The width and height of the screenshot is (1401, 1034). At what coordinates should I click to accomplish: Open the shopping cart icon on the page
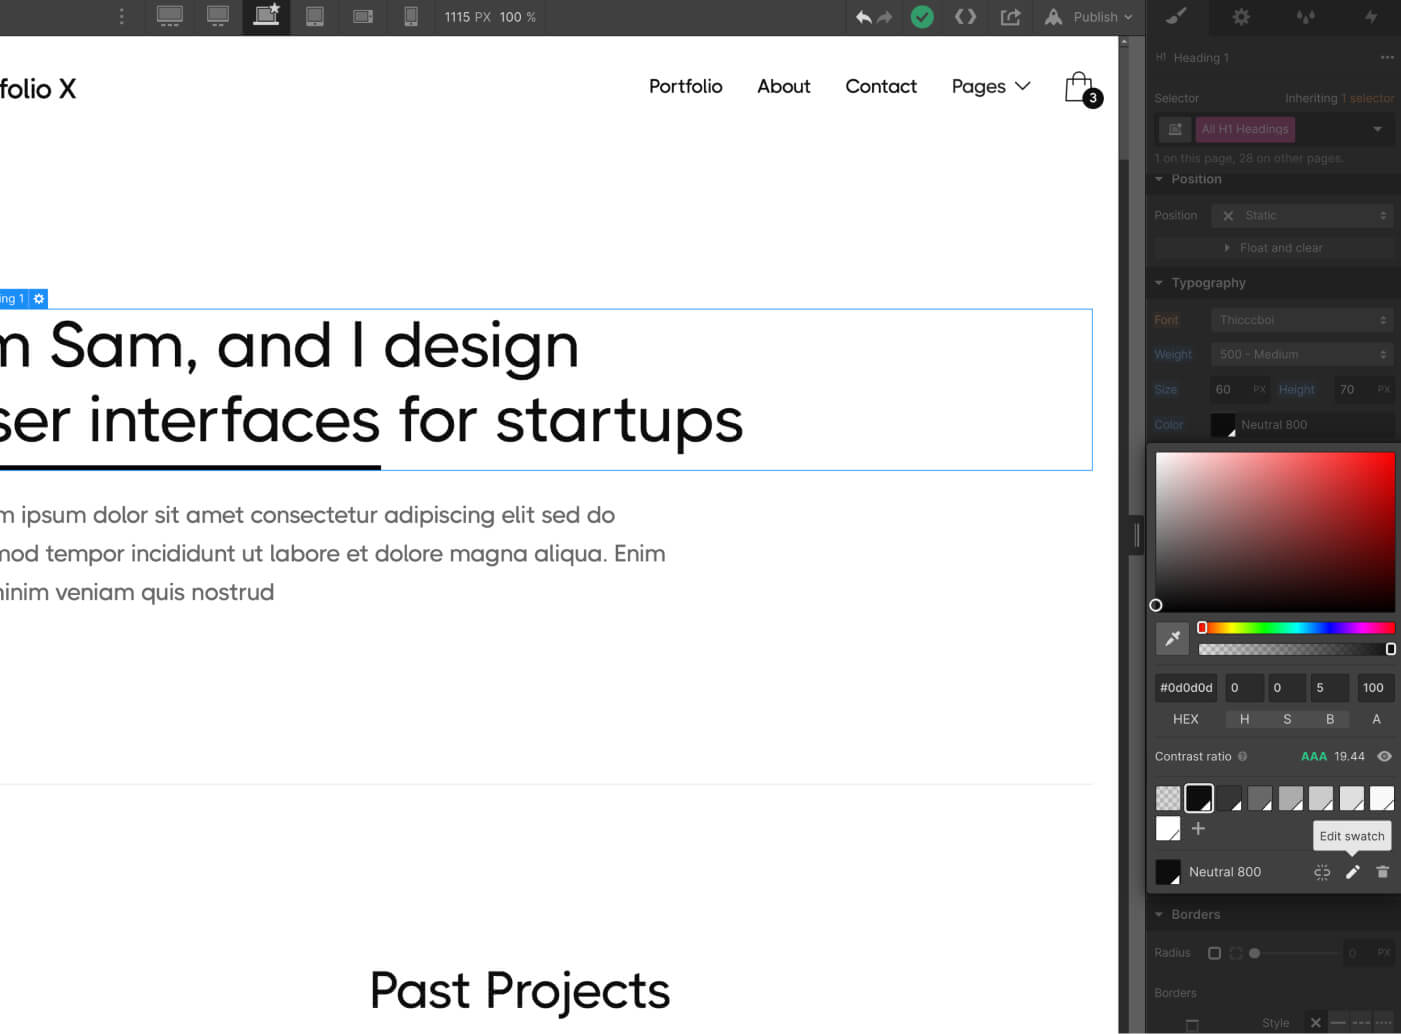click(1080, 88)
